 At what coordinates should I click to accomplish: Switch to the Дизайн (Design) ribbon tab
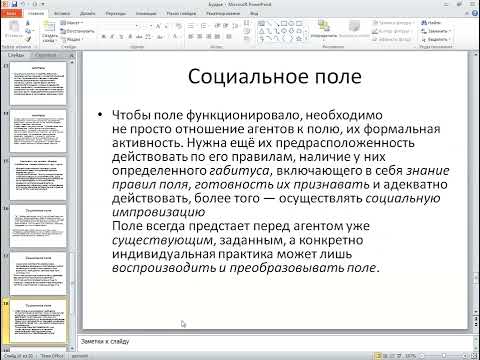pyautogui.click(x=88, y=14)
